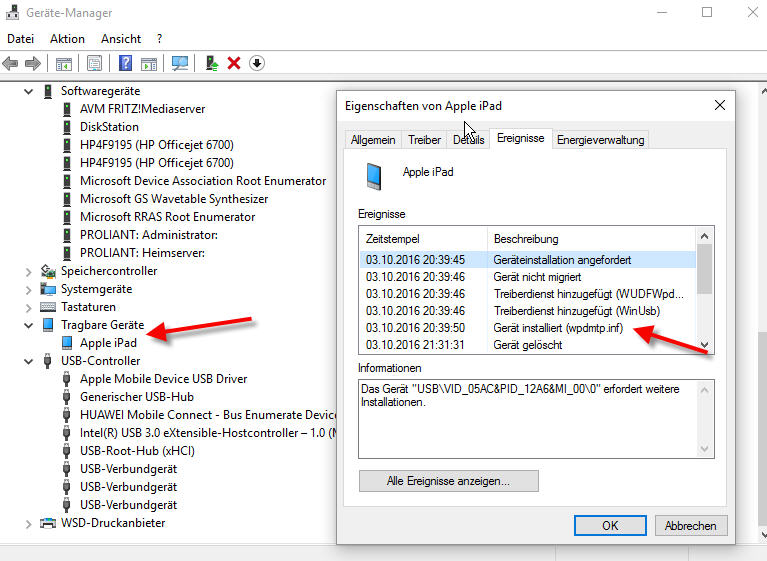767x561 pixels.
Task: Expand the Speichercontroller tree node
Action: click(28, 271)
